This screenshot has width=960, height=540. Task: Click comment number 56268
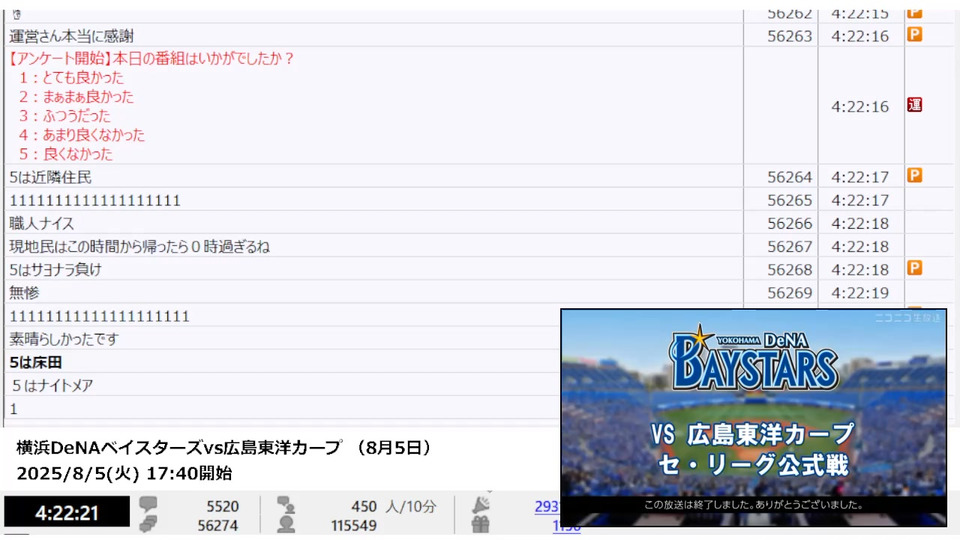pos(789,269)
